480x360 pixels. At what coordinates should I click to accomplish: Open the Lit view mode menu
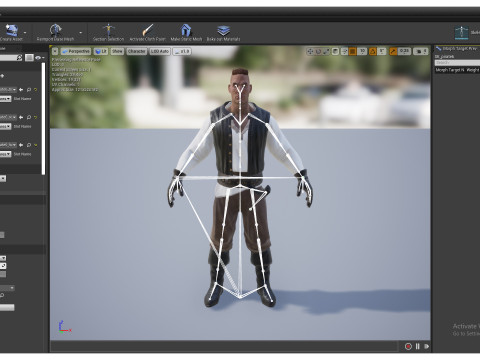point(101,51)
